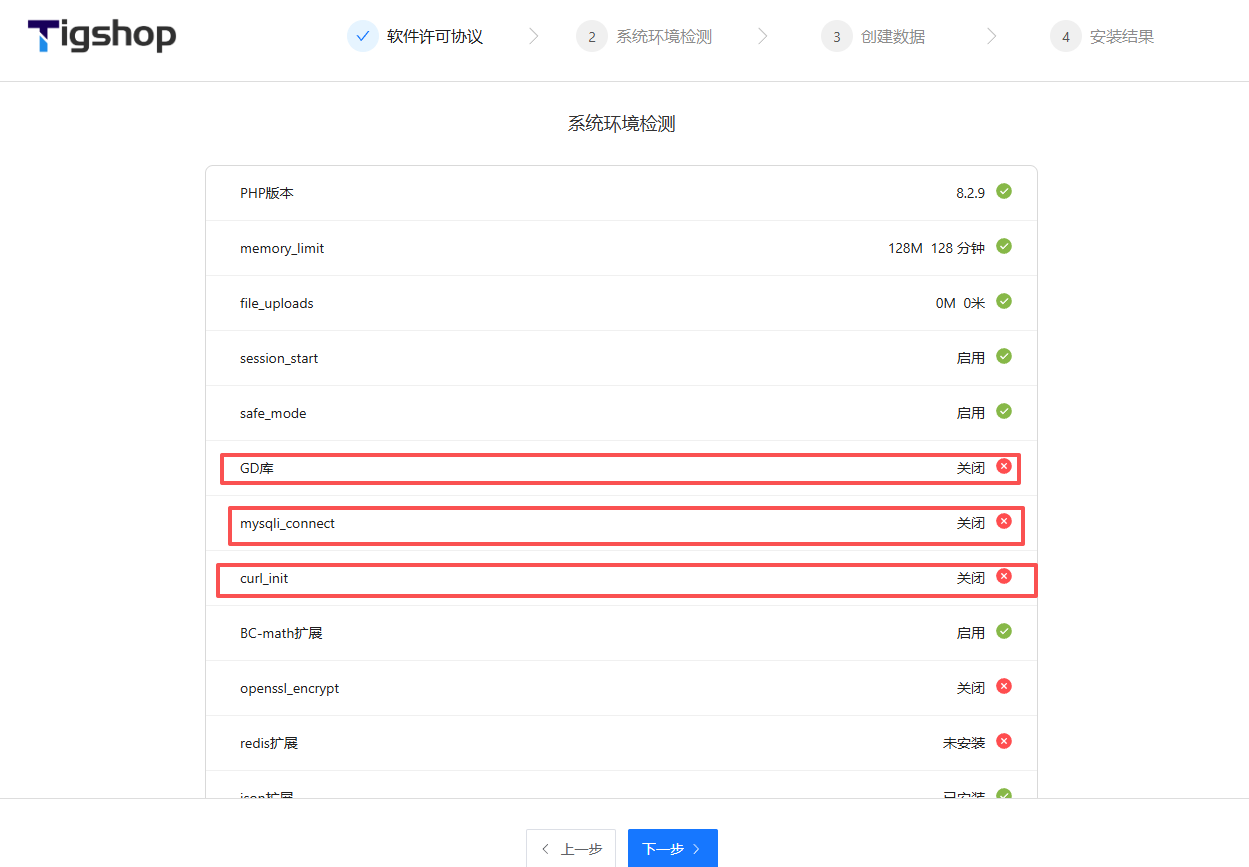Screen dimensions: 1249x867
Task: Click the chevron arrow after 系统环境检测
Action: tap(762, 37)
